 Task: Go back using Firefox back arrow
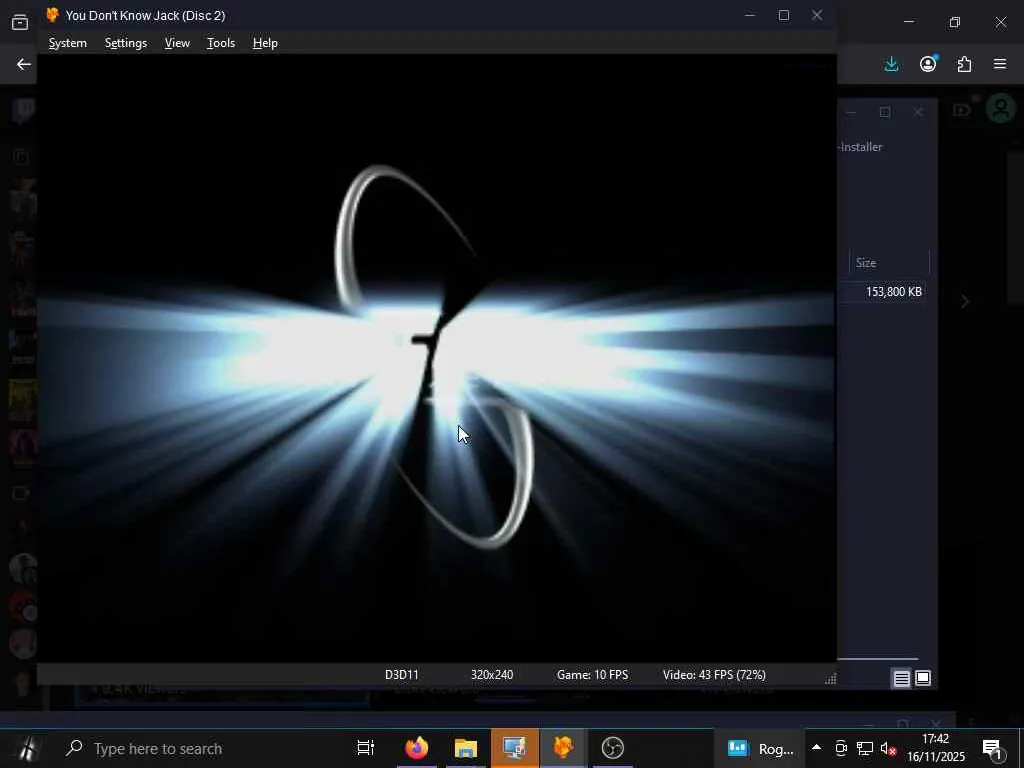(24, 64)
